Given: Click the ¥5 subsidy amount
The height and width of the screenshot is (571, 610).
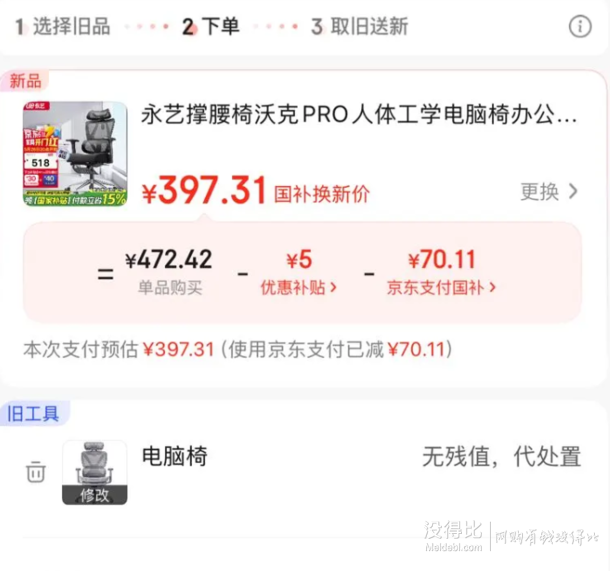Looking at the screenshot, I should tap(299, 260).
